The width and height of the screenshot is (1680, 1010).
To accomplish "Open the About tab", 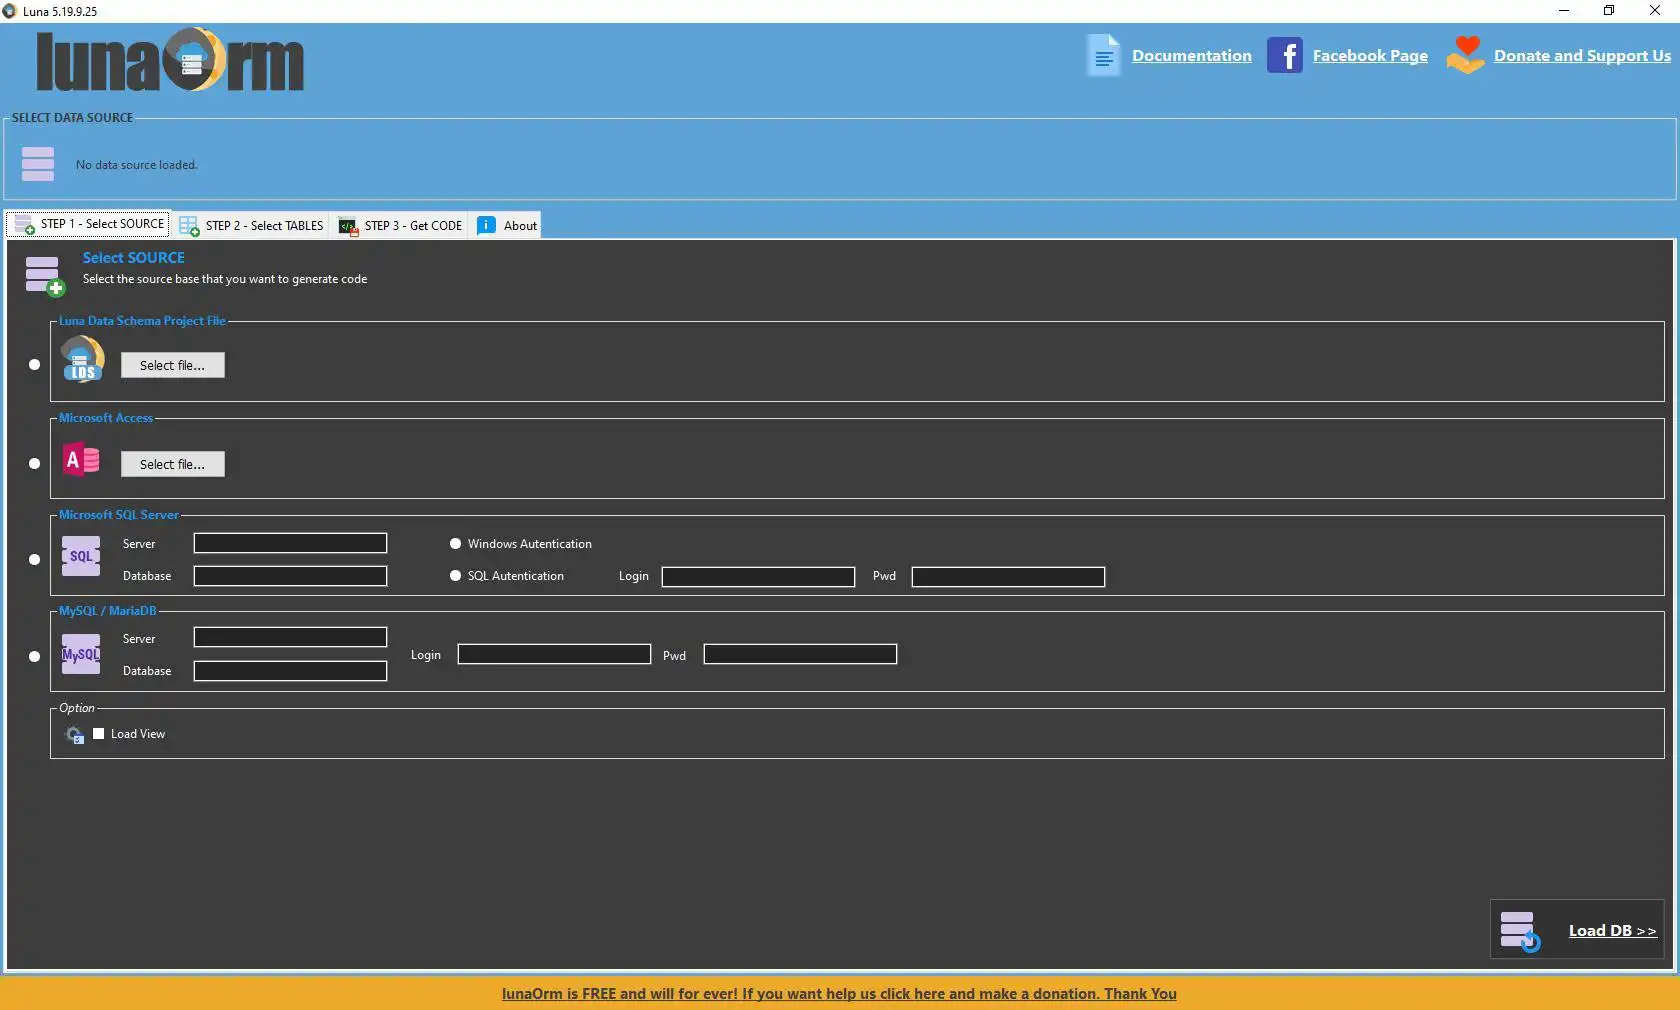I will (507, 225).
